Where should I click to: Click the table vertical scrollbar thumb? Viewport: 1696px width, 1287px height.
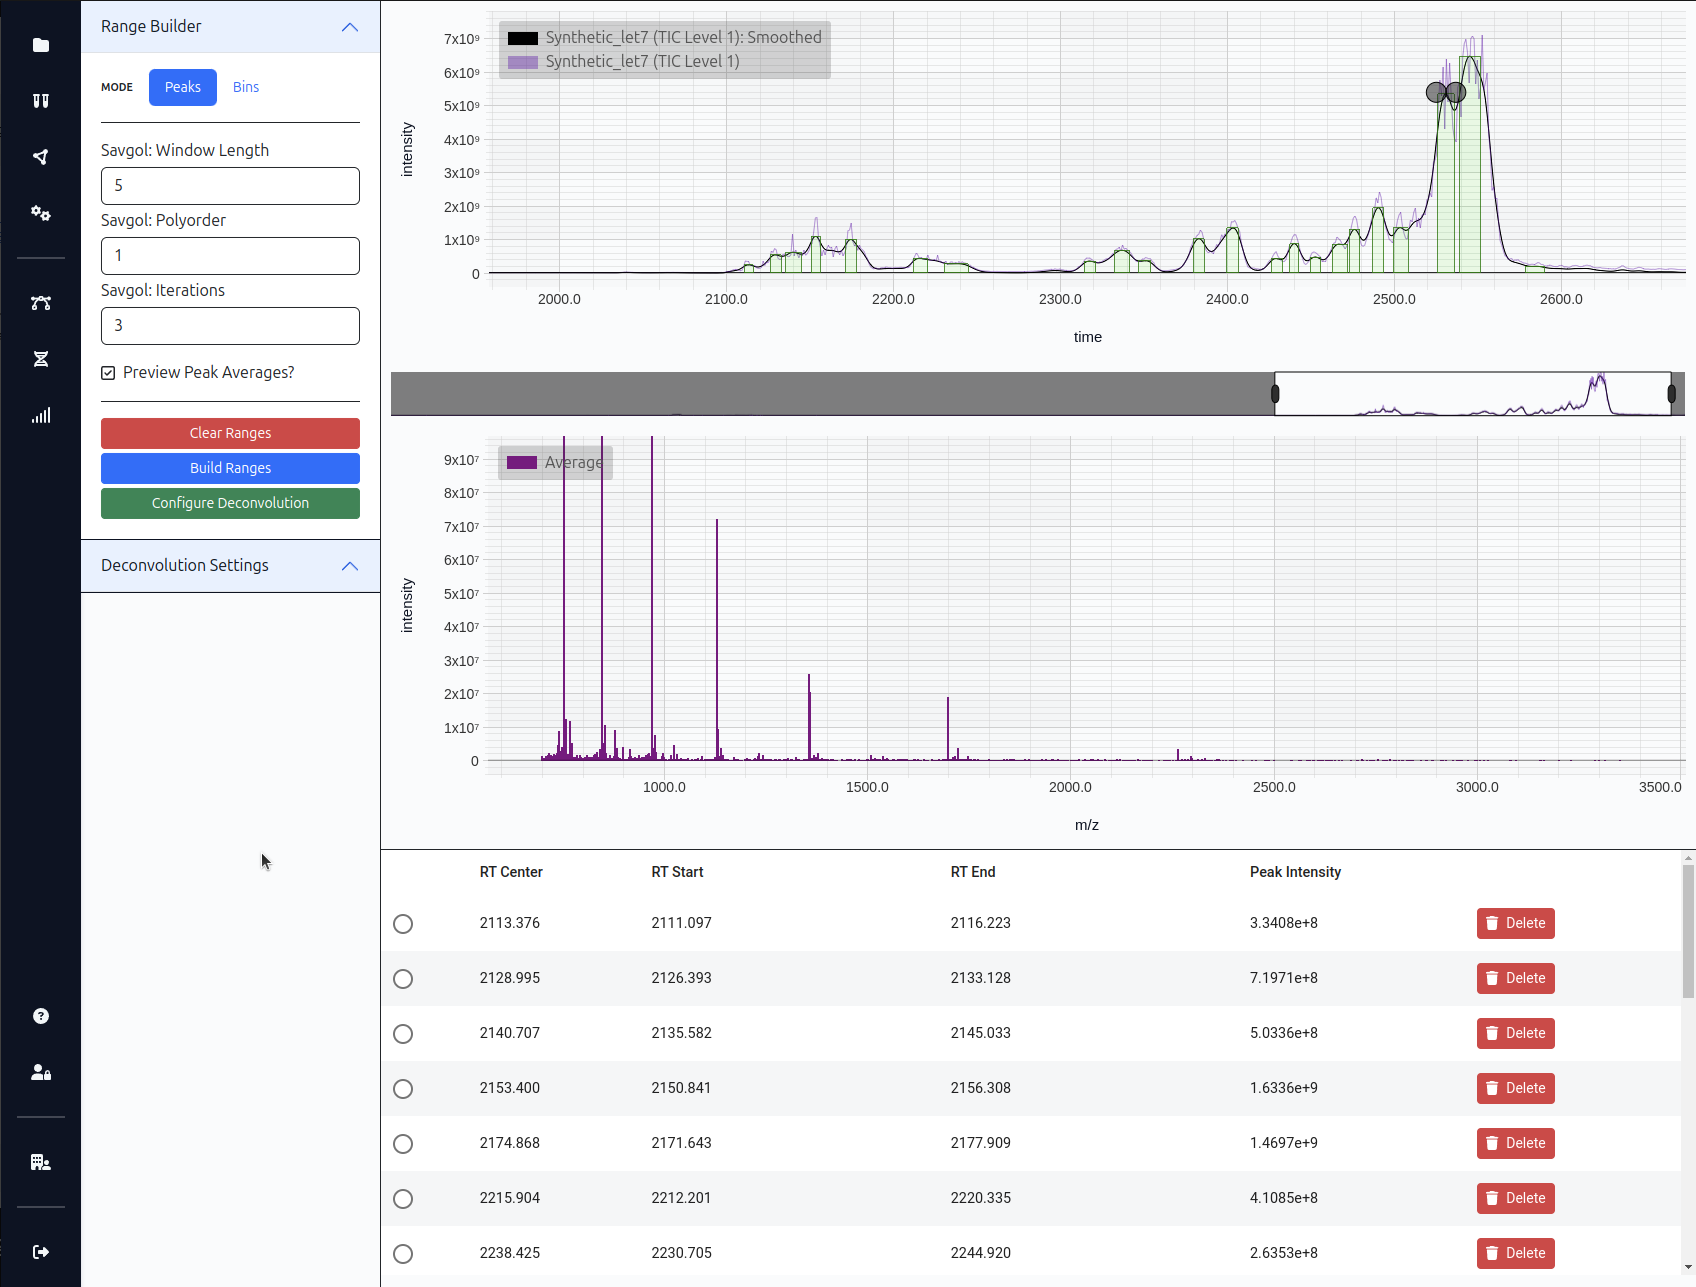[x=1688, y=931]
